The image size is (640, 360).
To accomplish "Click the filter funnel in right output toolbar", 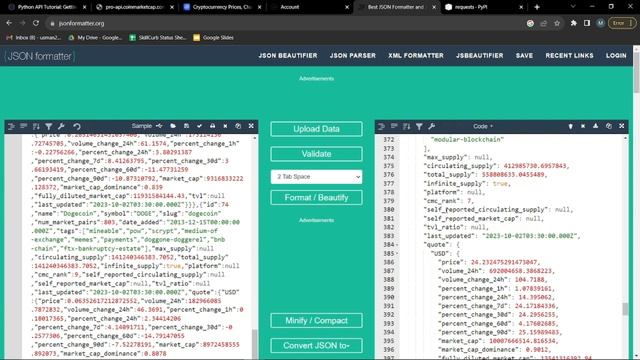I will tap(419, 127).
